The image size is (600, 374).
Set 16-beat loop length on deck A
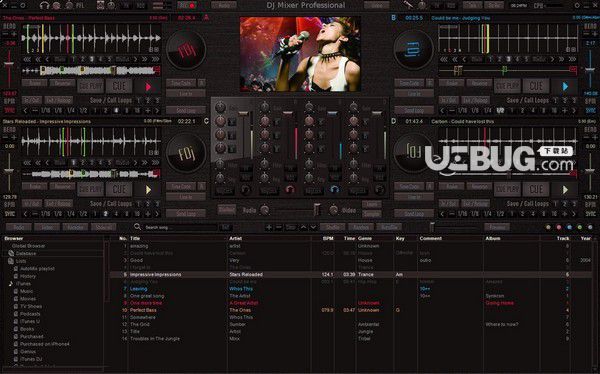[x=137, y=111]
